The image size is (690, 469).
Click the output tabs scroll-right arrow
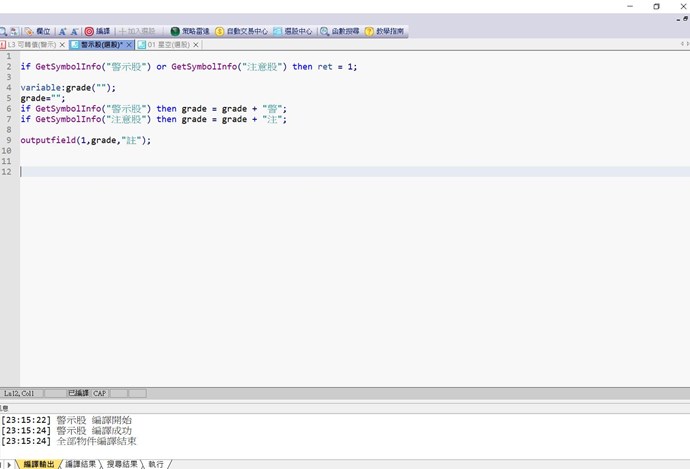point(11,464)
